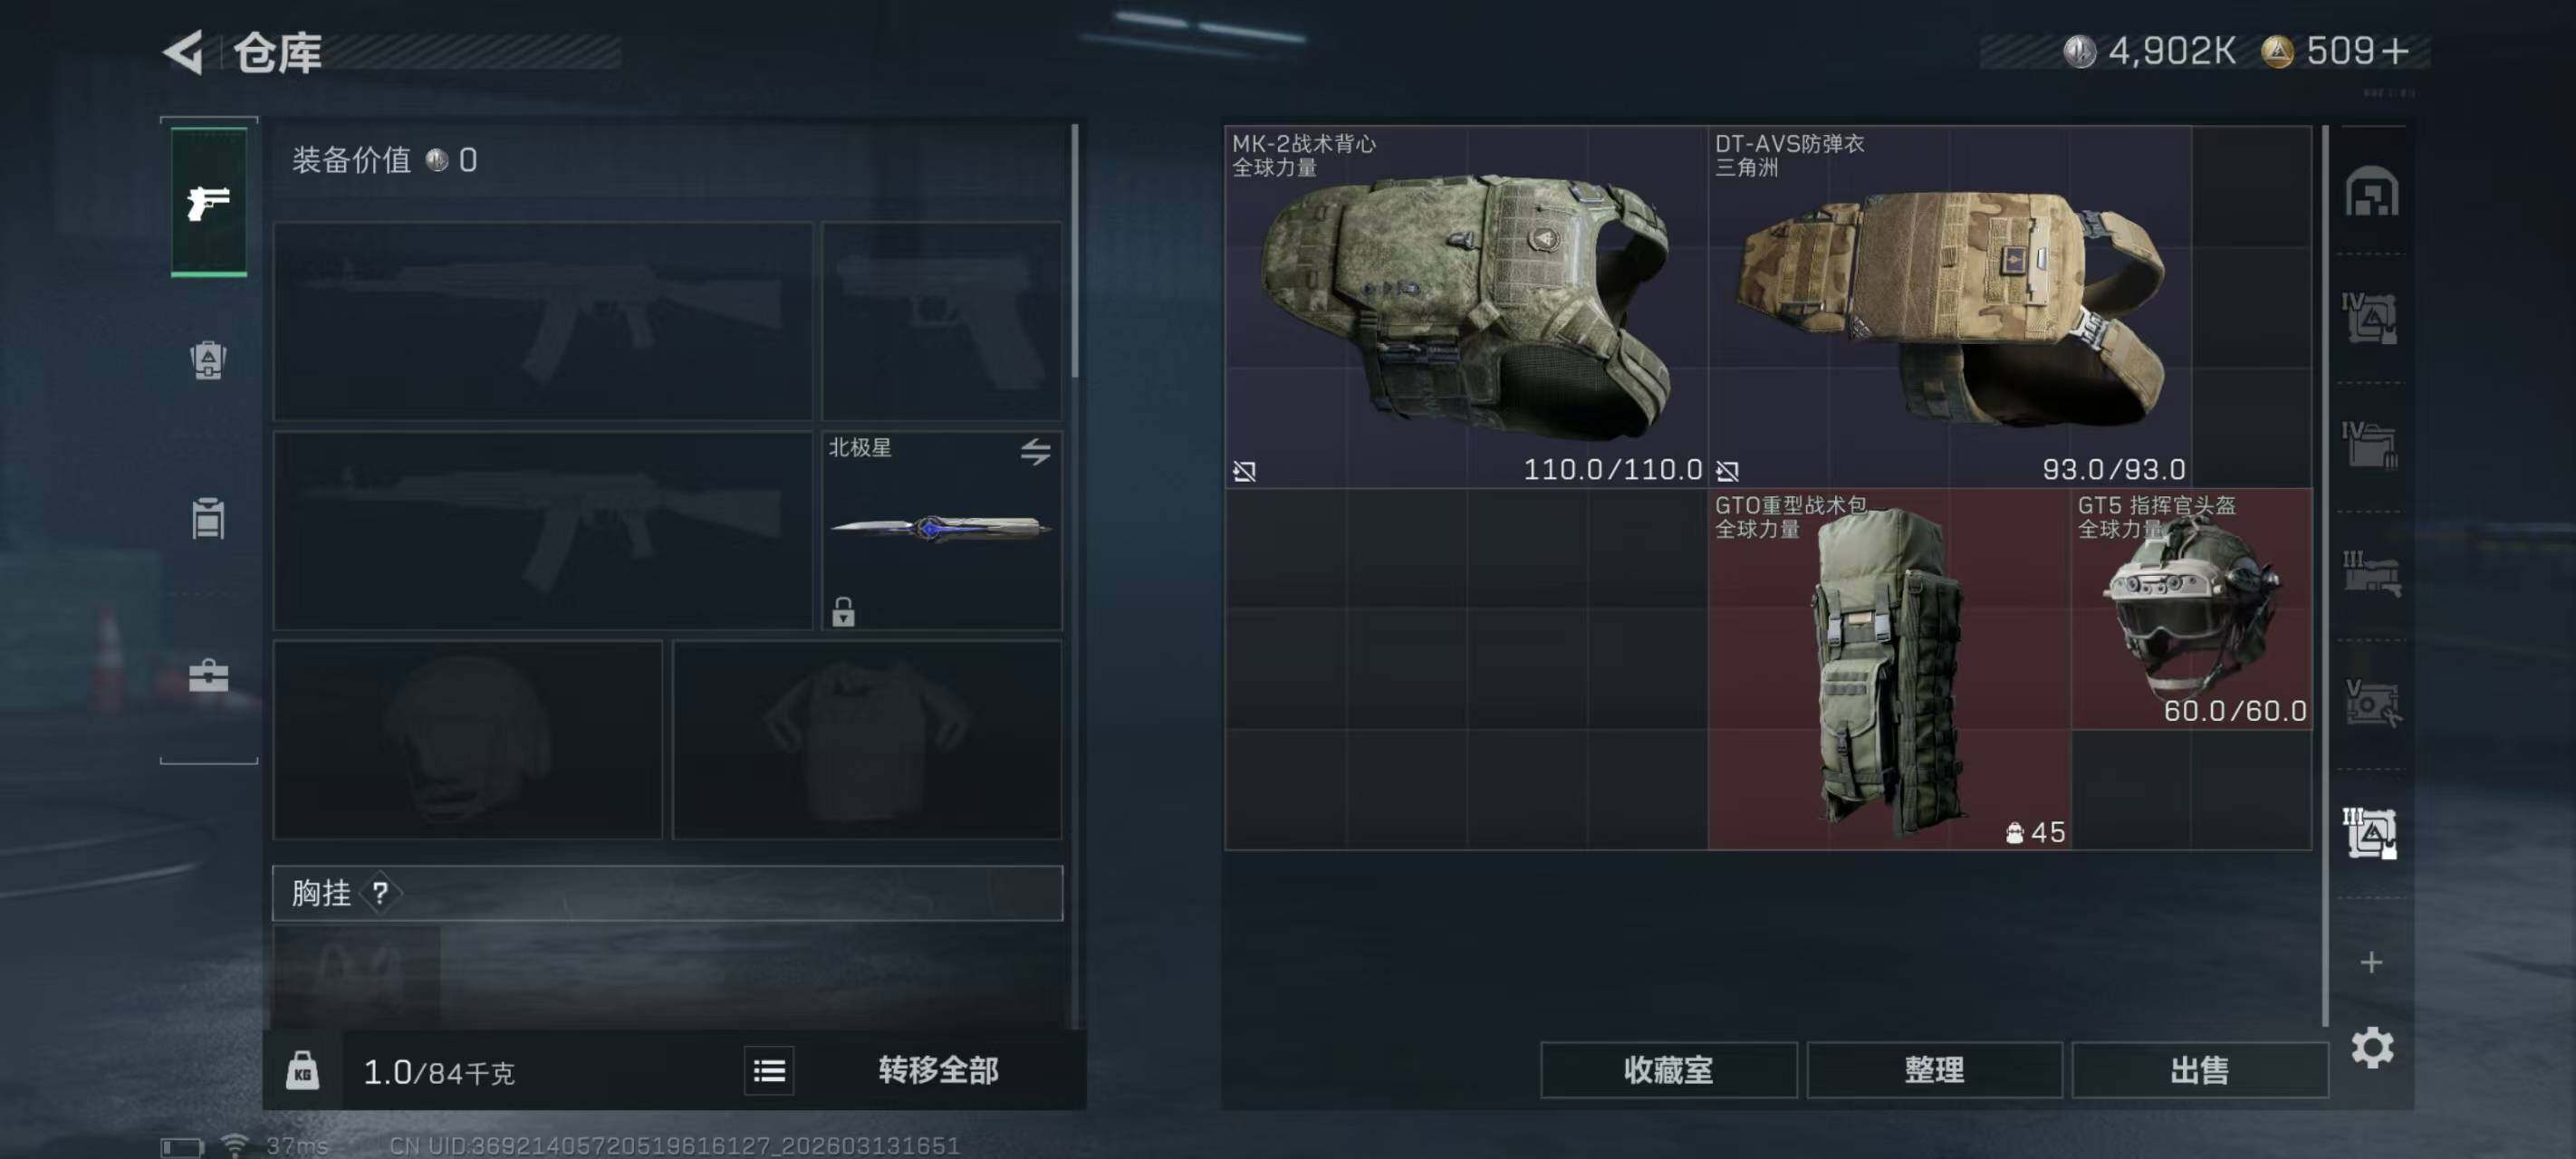Click 整理 to sort the stash
This screenshot has height=1159, width=2576.
pos(1934,1070)
